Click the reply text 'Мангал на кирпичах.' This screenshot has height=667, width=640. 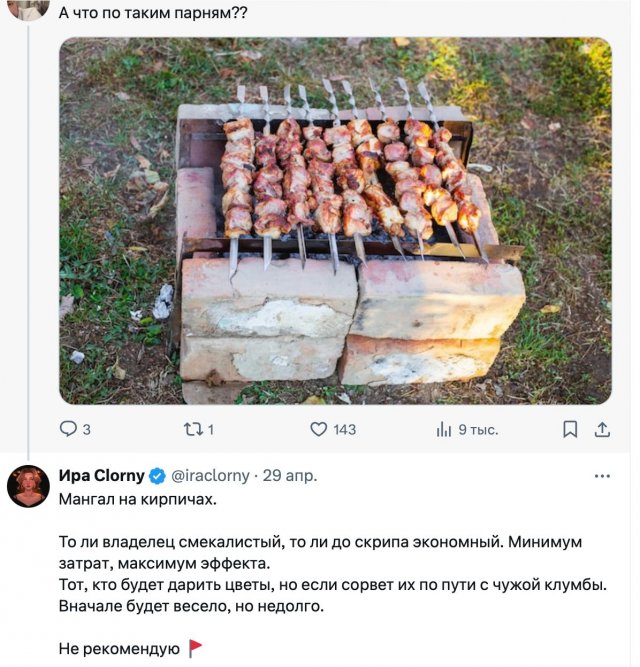click(136, 497)
